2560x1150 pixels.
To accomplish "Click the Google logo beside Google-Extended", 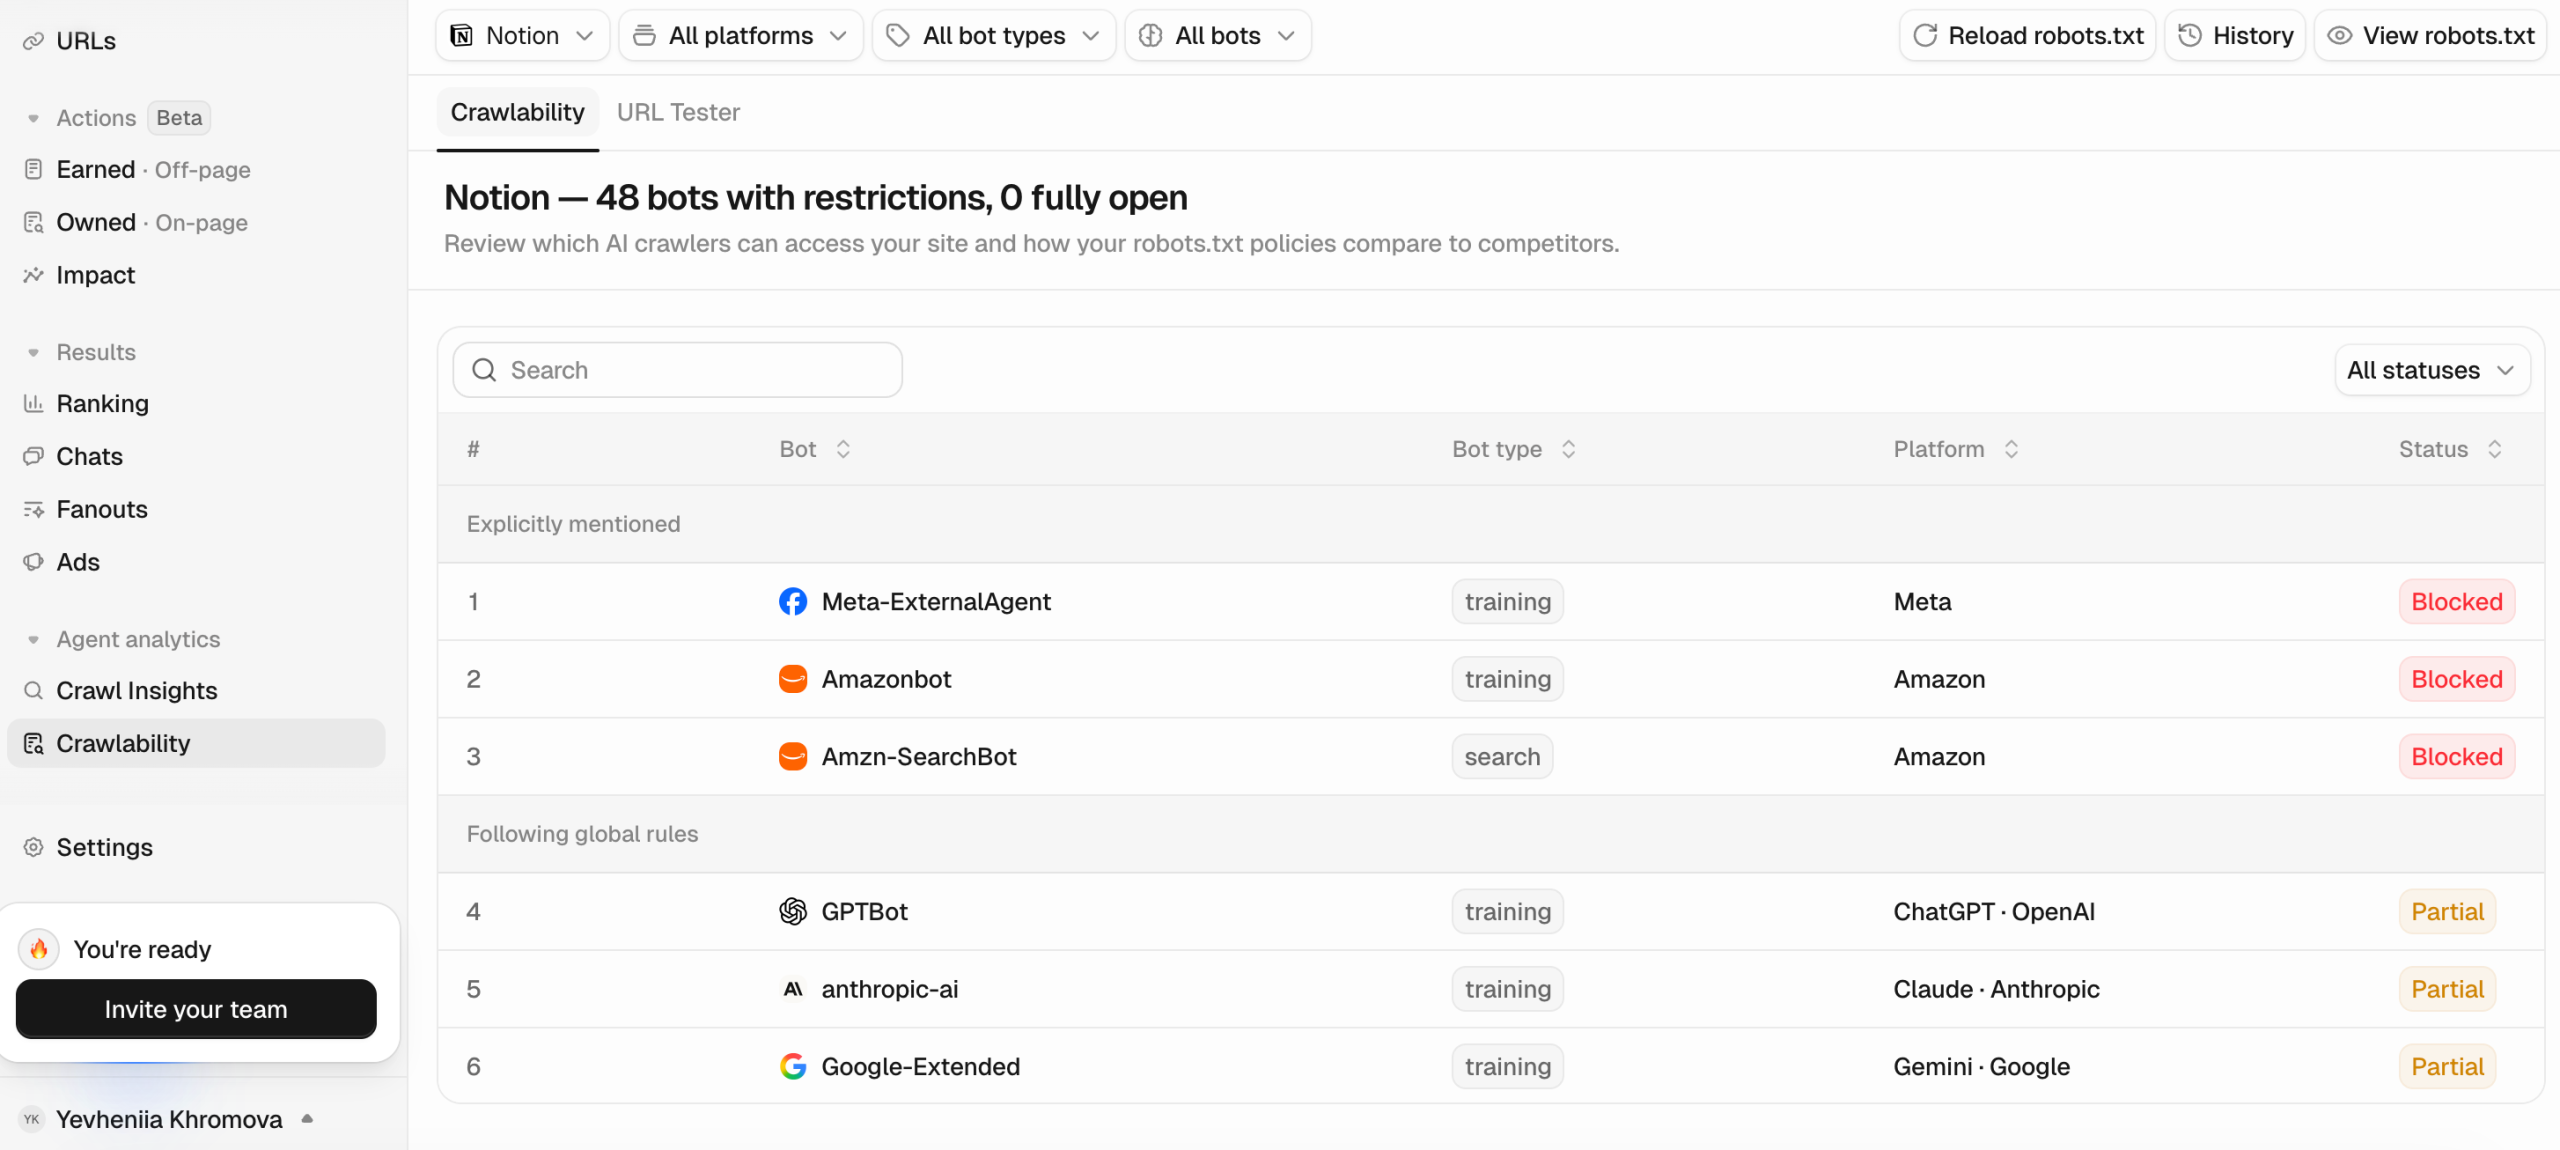I will point(793,1066).
